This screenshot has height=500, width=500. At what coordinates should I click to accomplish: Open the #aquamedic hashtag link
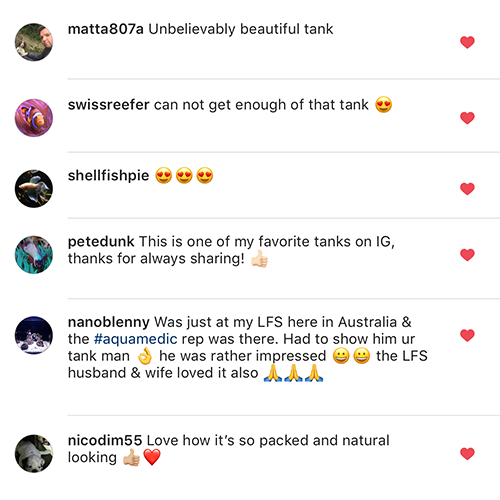[x=135, y=339]
